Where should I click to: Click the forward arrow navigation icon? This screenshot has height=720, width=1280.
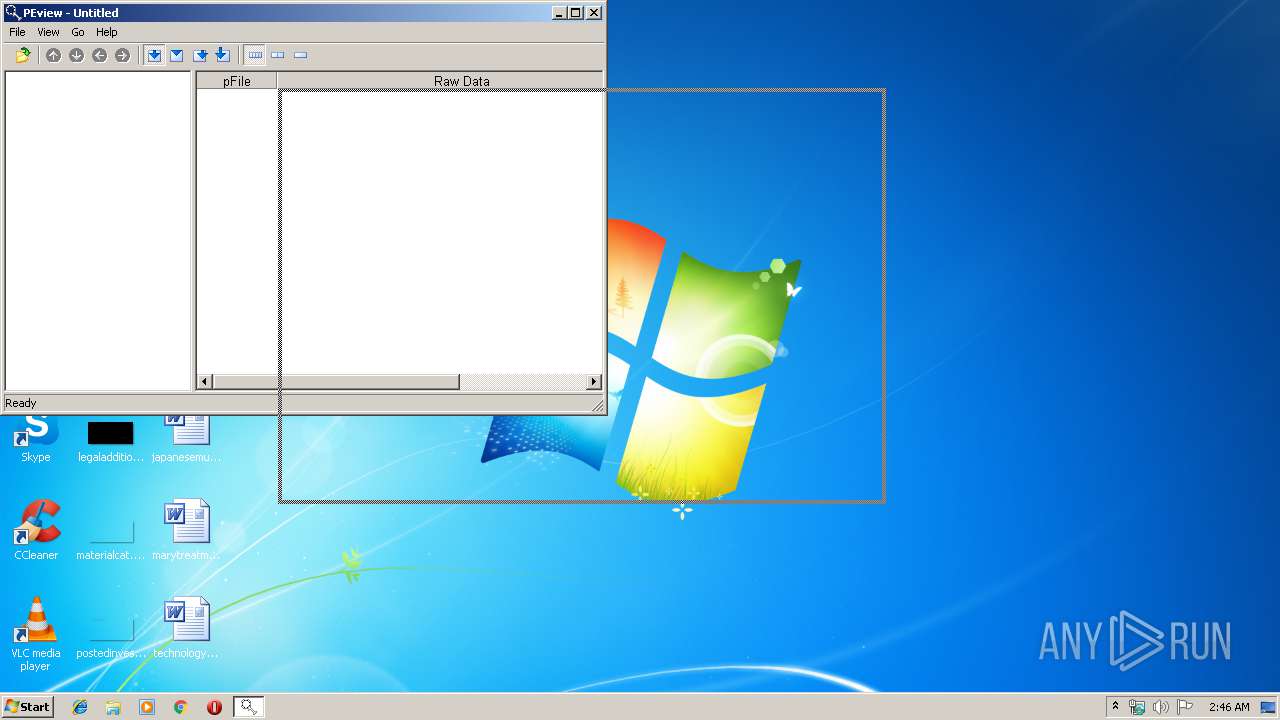(x=122, y=55)
